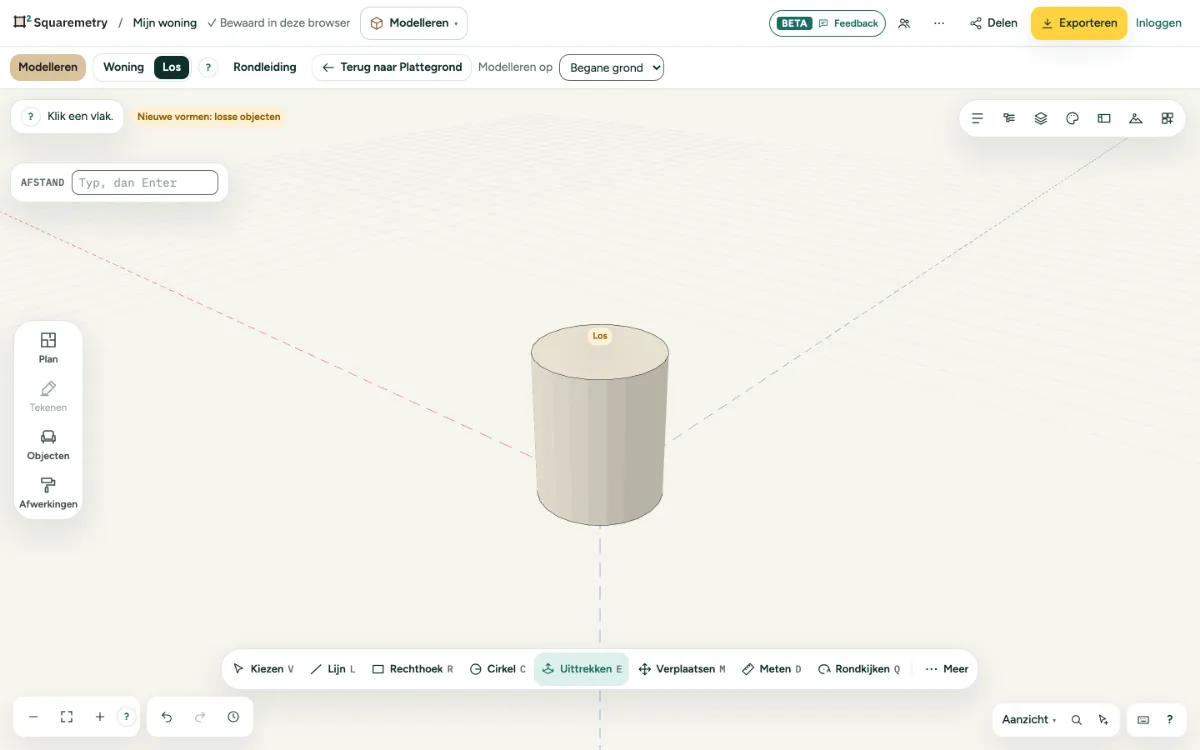The height and width of the screenshot is (750, 1200).
Task: Click the magnifier search icon
Action: 1076,720
